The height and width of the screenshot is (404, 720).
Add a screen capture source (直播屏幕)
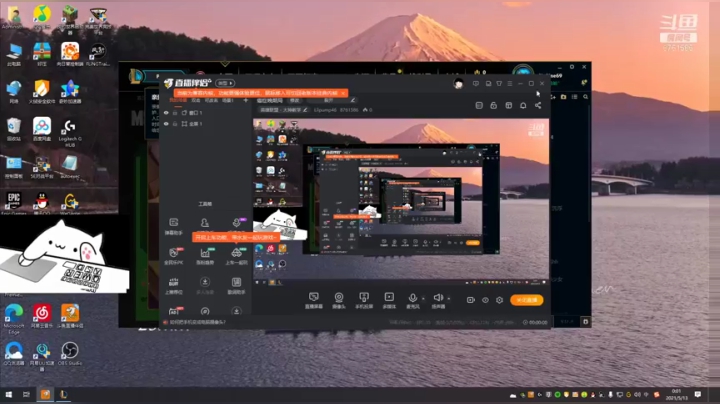tap(314, 300)
